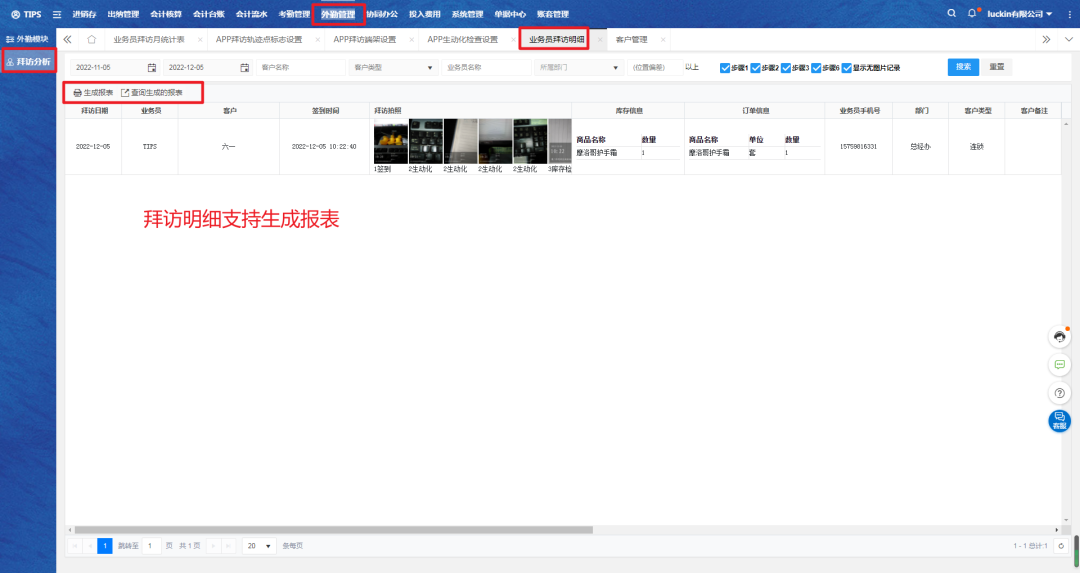Open the 系统管理 menu
The width and height of the screenshot is (1080, 573).
467,14
